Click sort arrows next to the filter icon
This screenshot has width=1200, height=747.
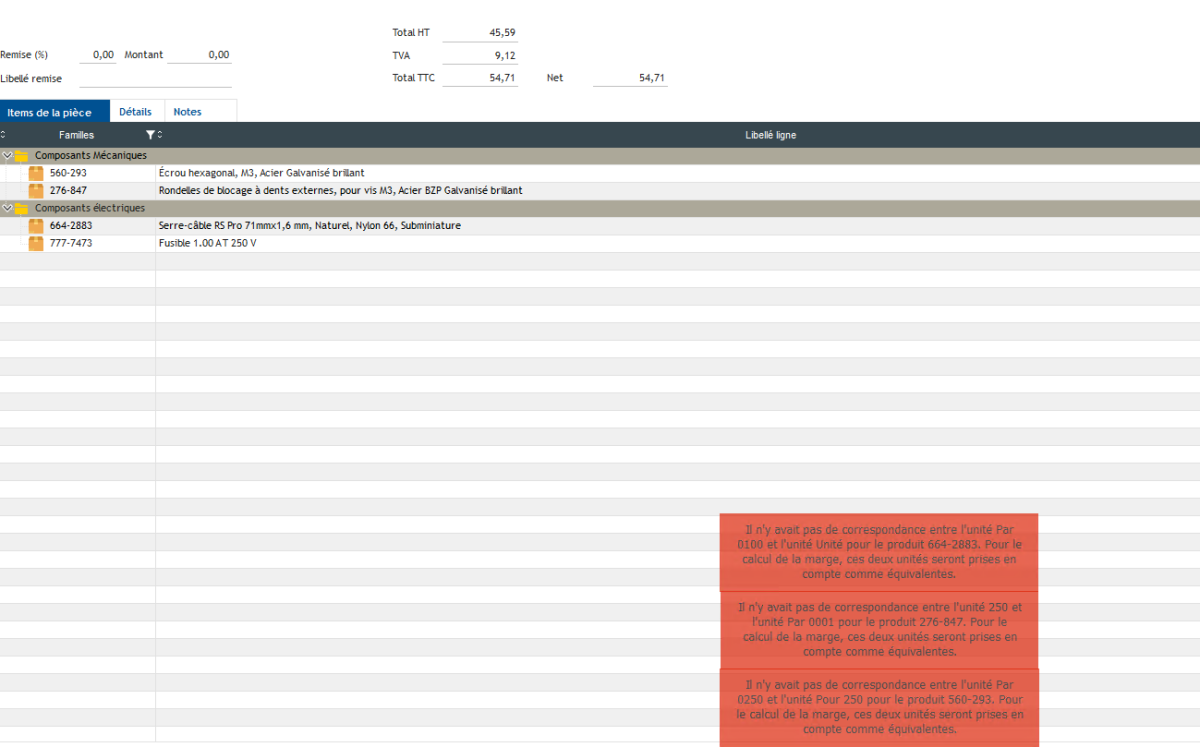160,135
